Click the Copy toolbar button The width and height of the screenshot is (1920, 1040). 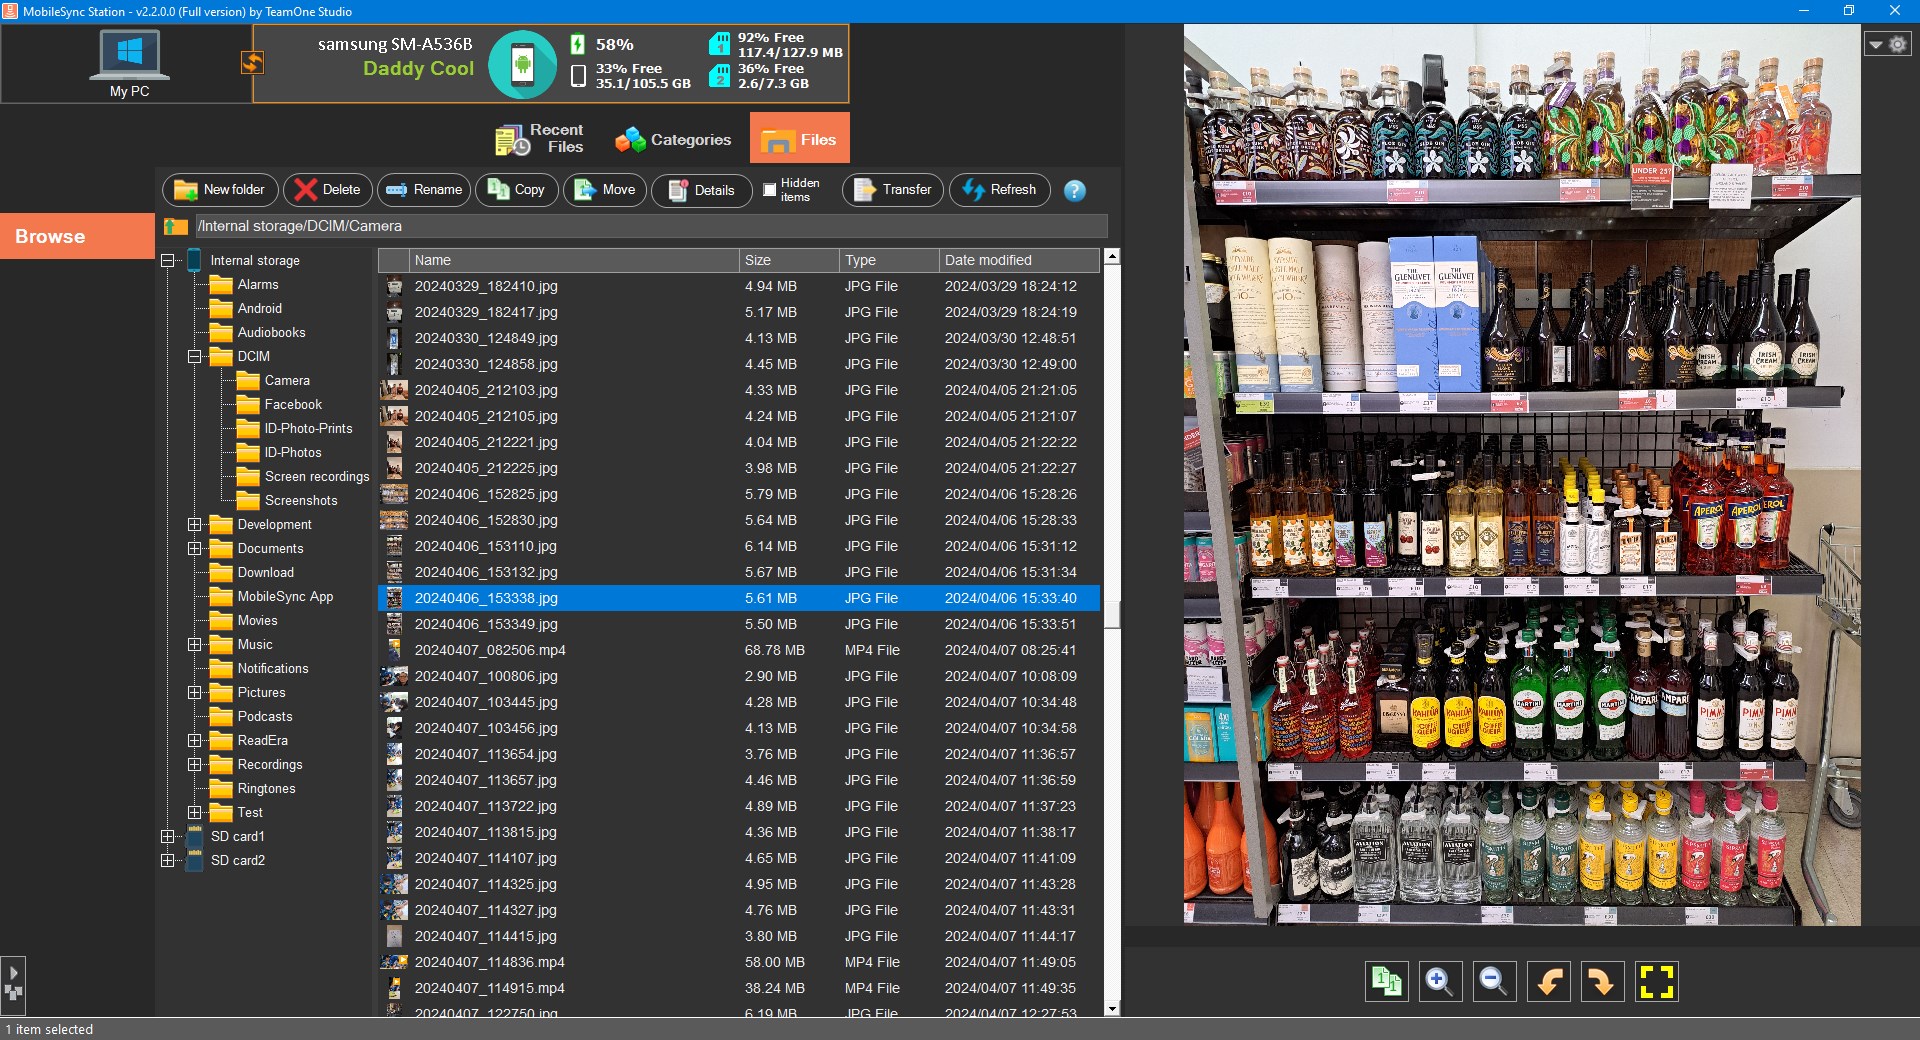(x=517, y=190)
